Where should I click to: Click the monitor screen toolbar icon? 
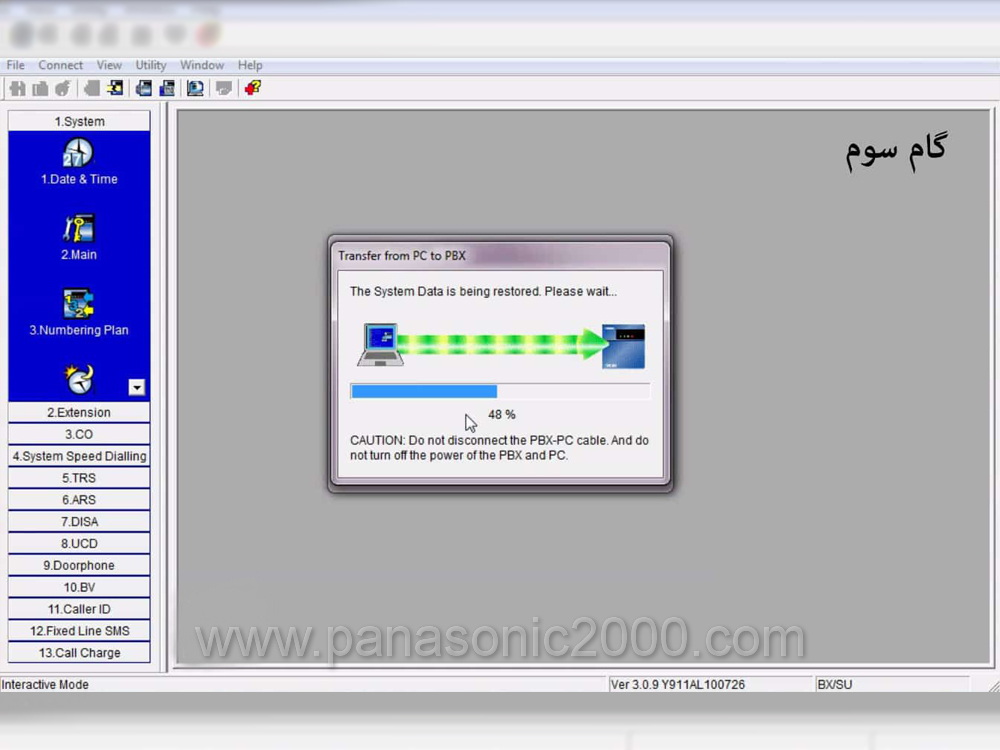(195, 88)
